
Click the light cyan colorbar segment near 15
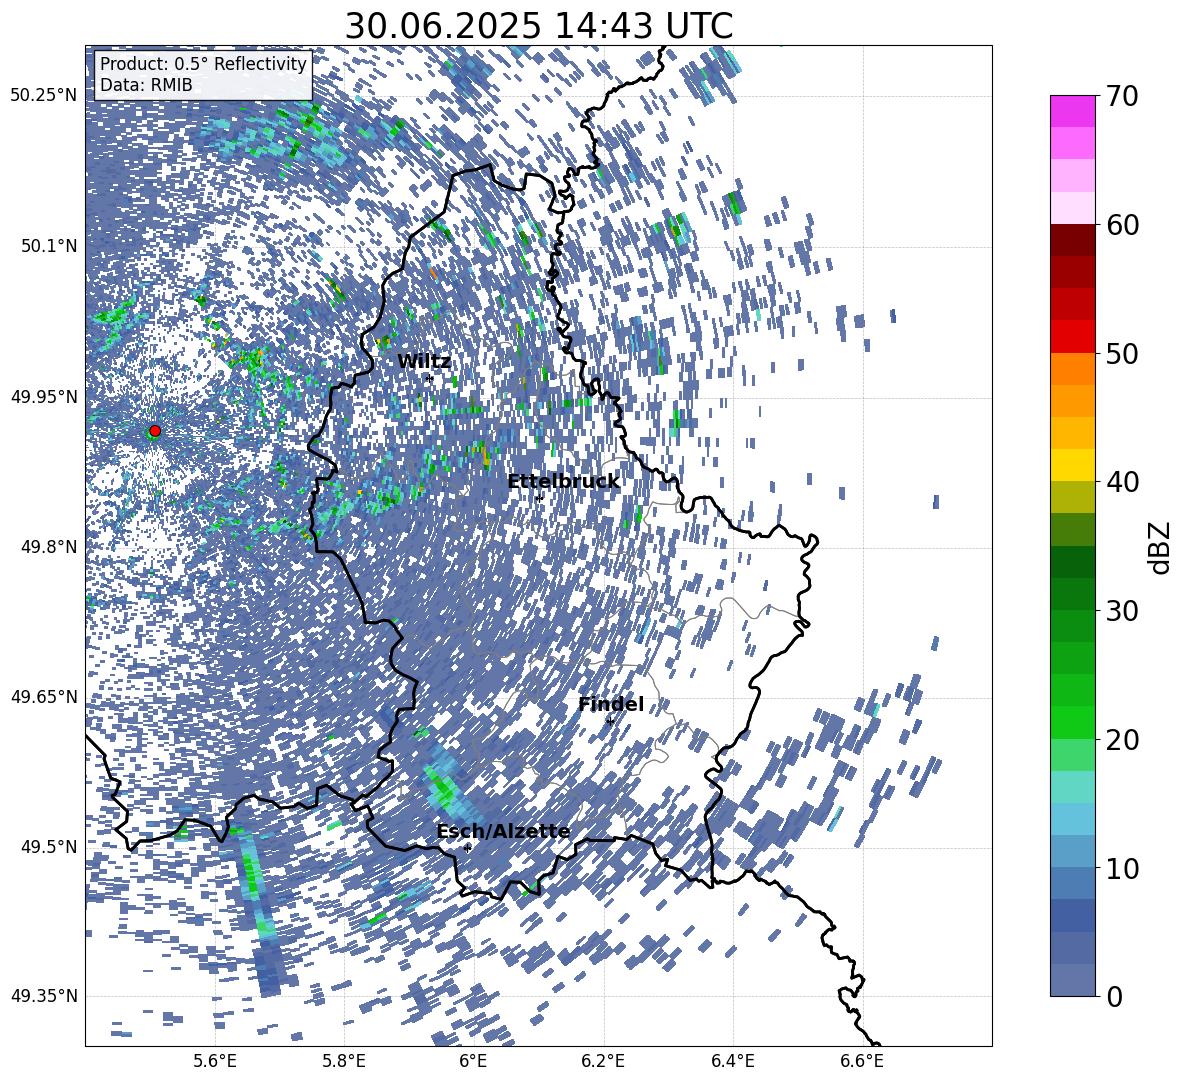1072,787
